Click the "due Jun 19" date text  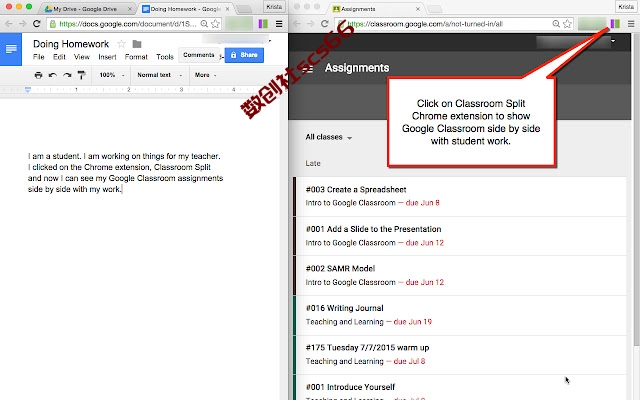point(413,322)
